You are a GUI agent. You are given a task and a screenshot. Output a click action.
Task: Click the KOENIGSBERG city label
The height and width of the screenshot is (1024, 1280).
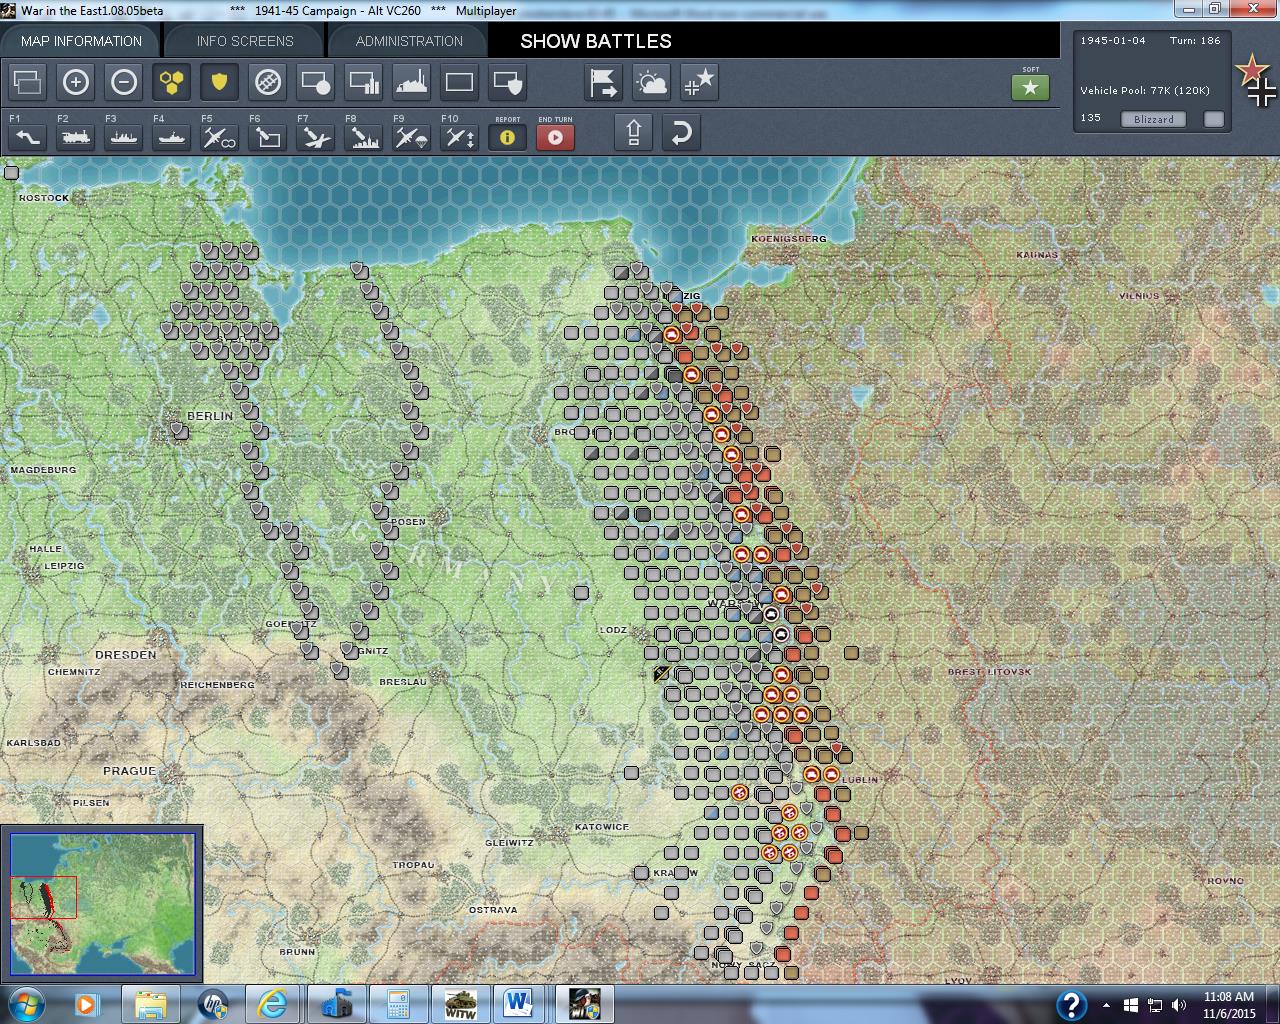pyautogui.click(x=789, y=239)
